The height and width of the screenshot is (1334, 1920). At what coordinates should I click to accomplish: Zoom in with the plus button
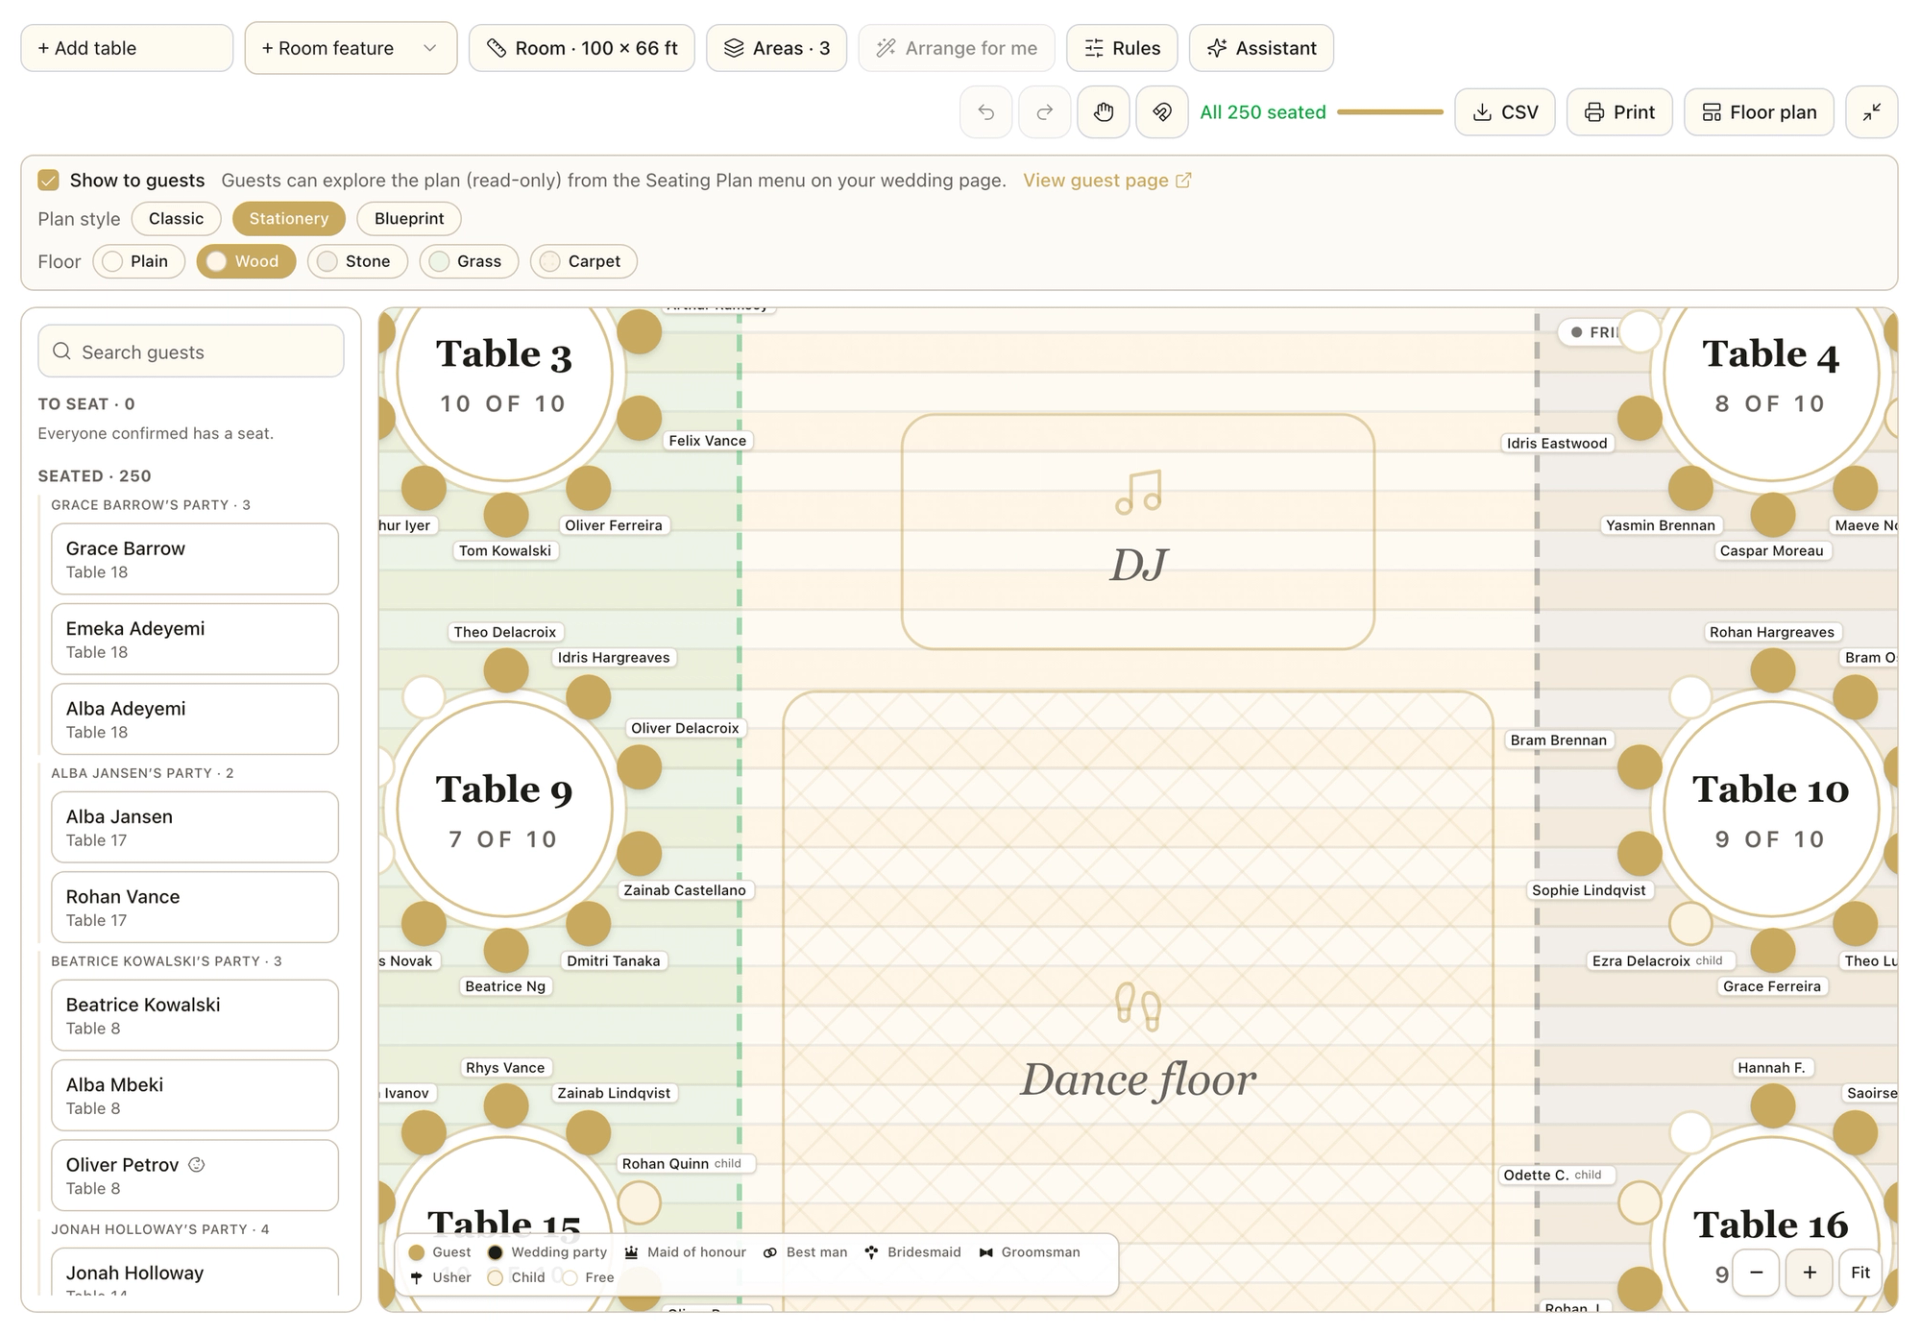[x=1809, y=1272]
